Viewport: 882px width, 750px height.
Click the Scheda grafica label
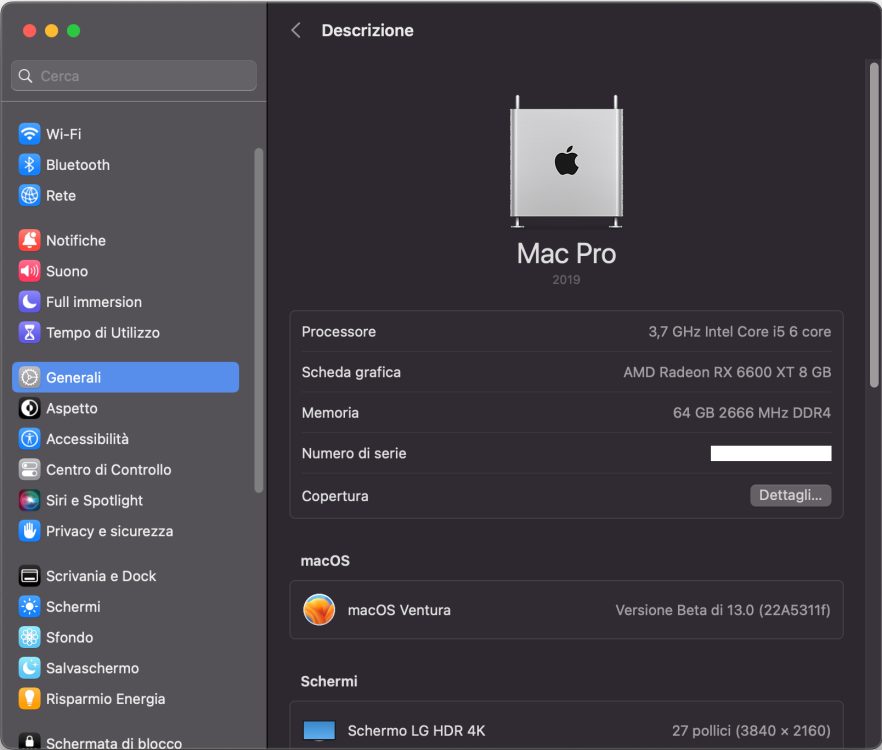tap(351, 372)
